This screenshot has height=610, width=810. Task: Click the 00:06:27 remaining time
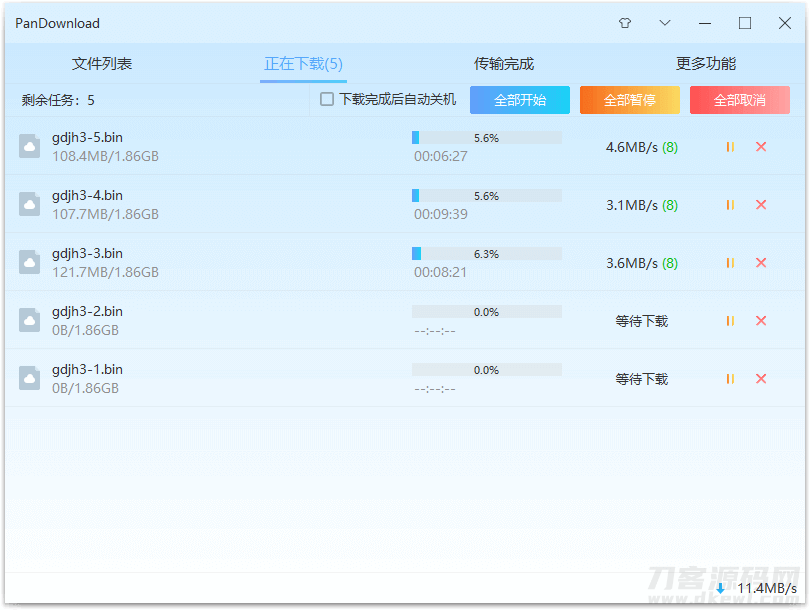tap(441, 156)
